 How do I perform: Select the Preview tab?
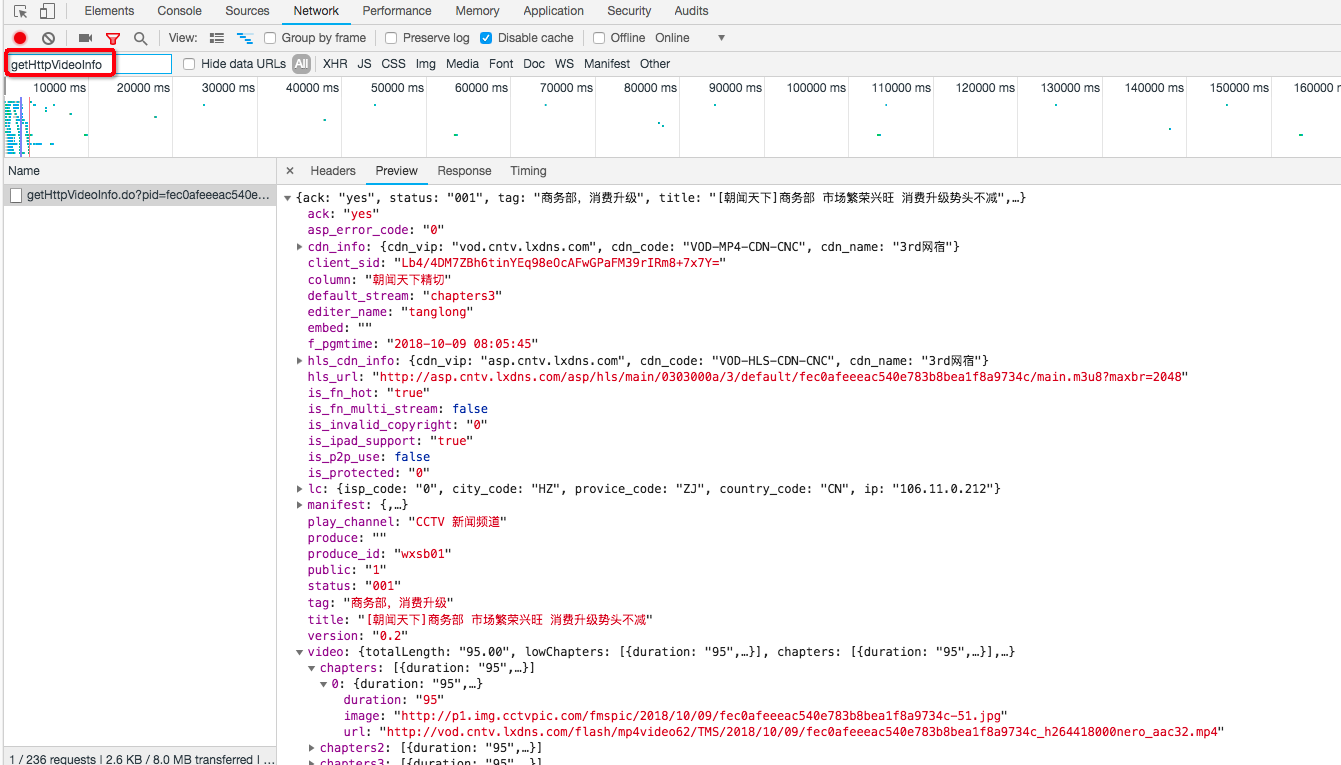click(397, 171)
